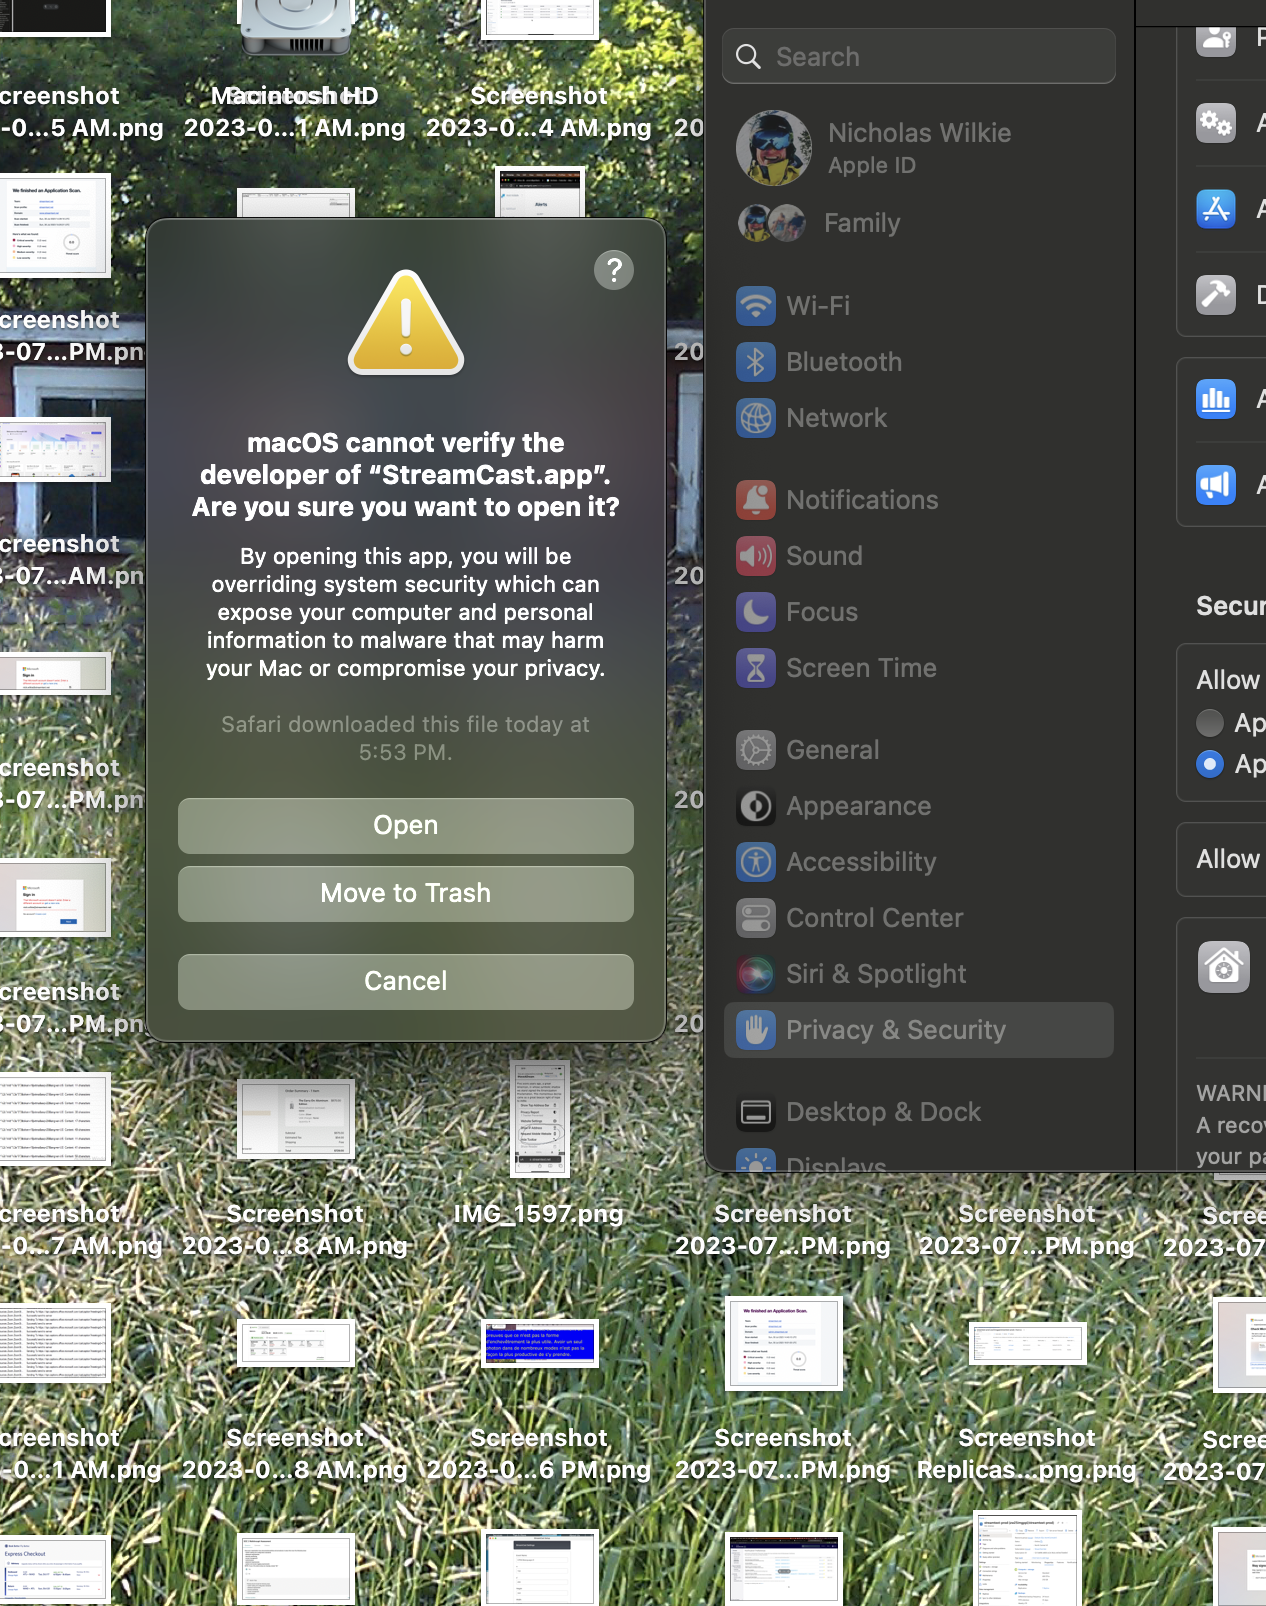This screenshot has width=1266, height=1606.
Task: Select the IMG_1597.png desktop thumbnail
Action: coord(539,1119)
